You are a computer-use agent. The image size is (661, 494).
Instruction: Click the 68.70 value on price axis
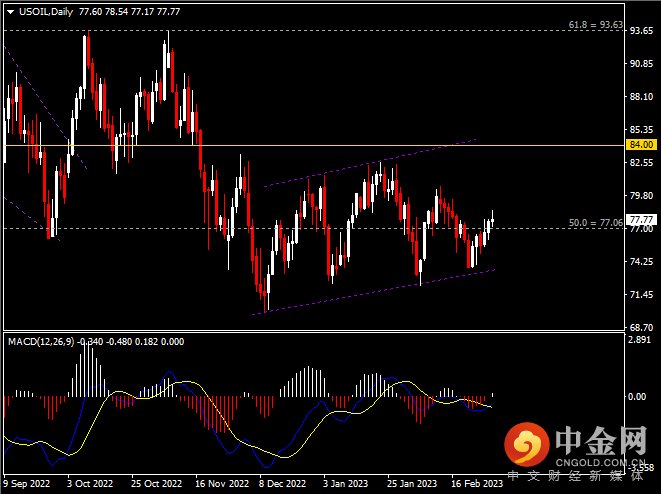tap(641, 327)
